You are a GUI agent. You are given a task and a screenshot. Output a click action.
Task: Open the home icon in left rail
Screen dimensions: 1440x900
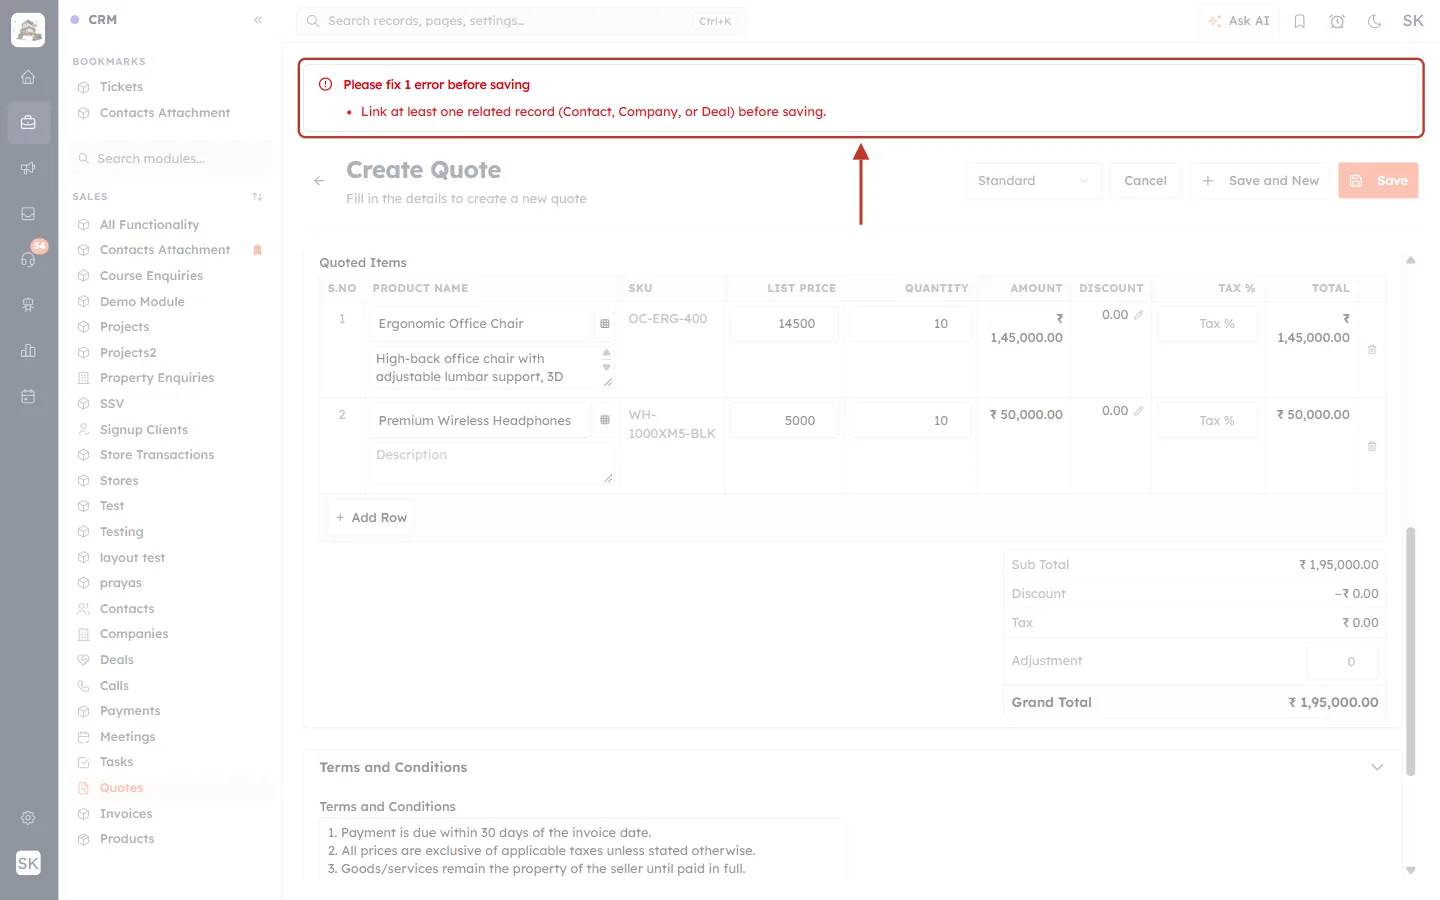[28, 77]
